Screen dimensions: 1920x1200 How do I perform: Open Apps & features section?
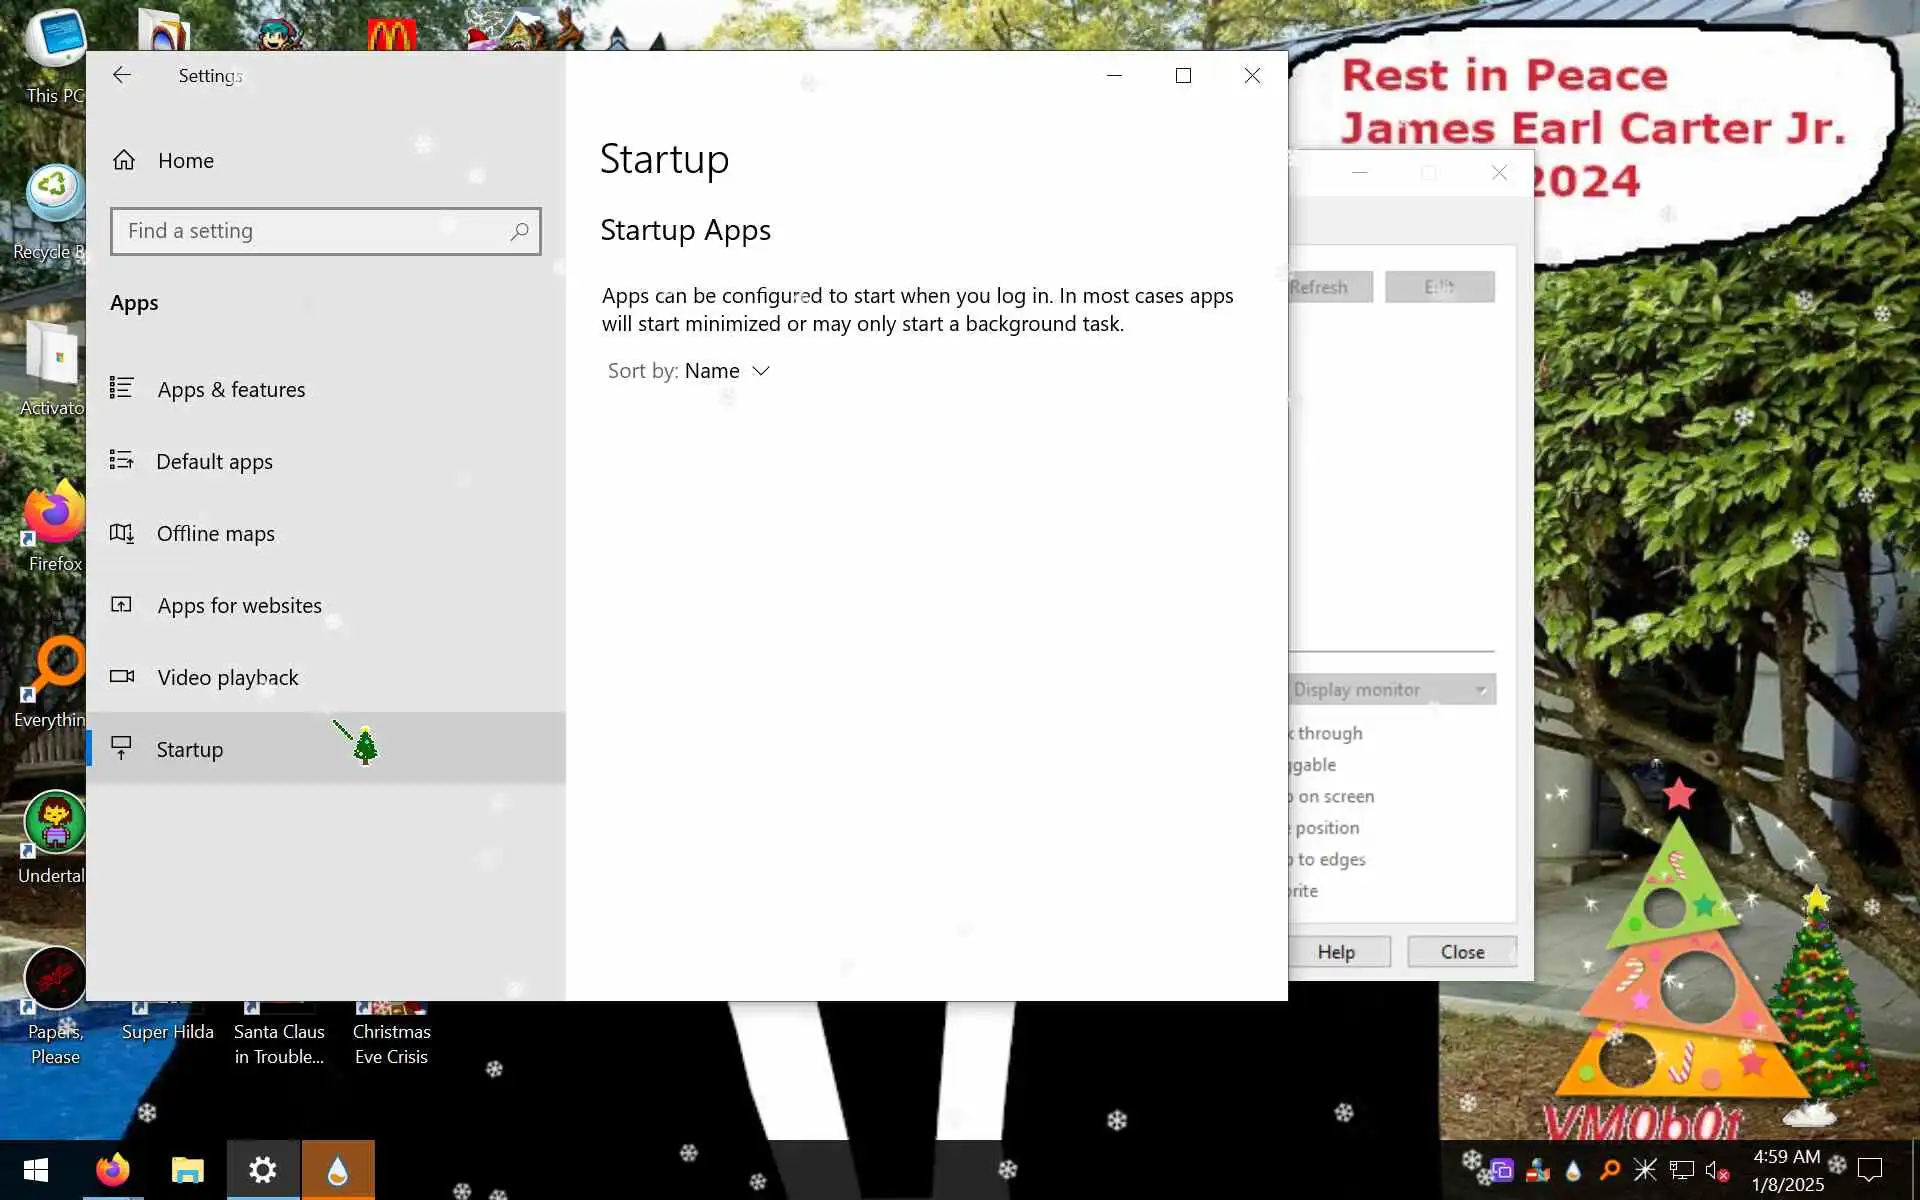[231, 390]
